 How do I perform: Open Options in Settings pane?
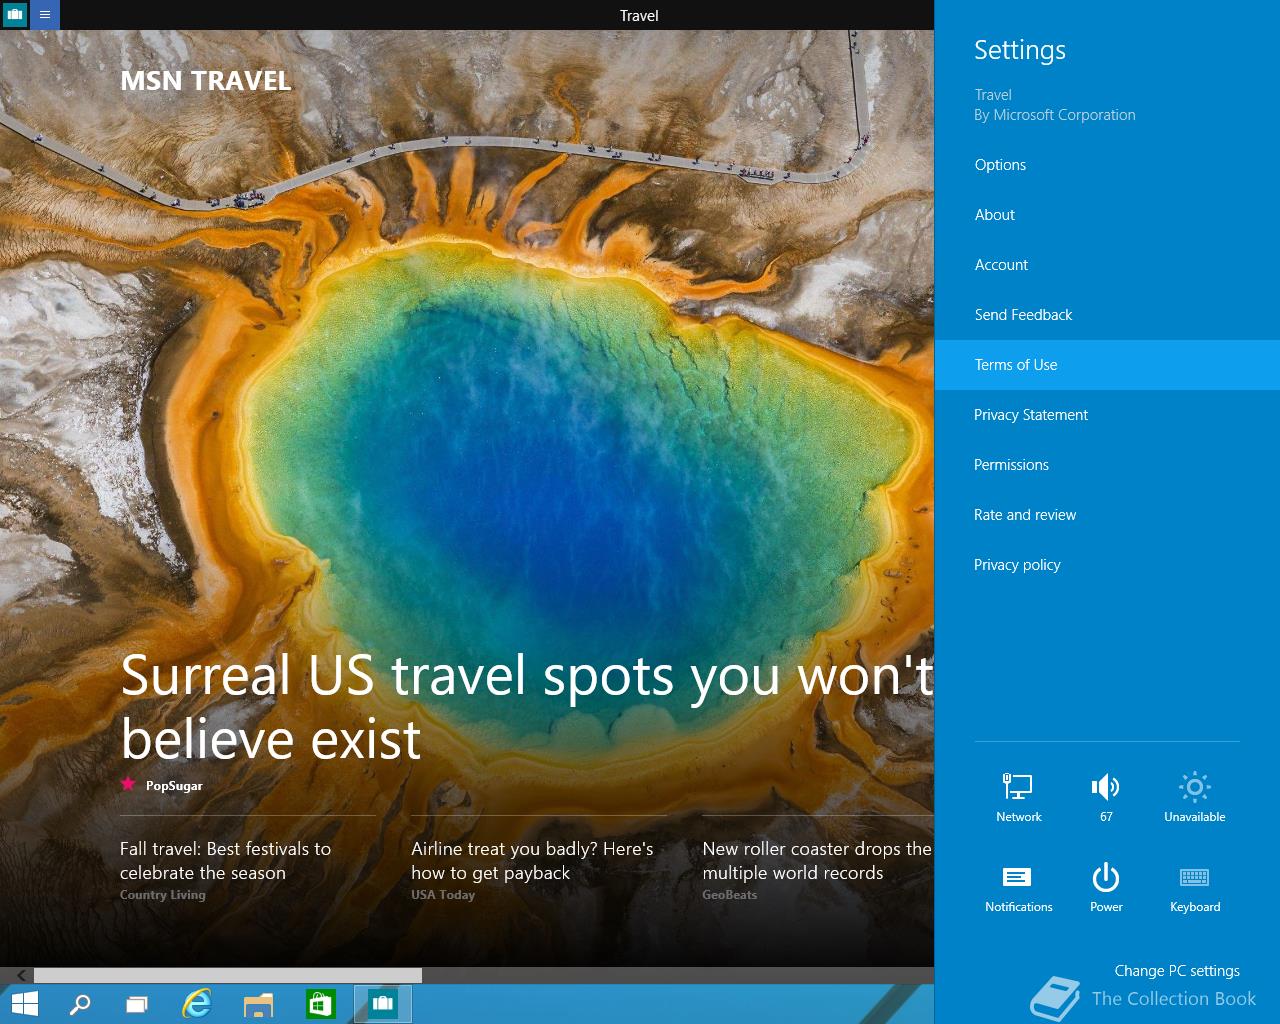pyautogui.click(x=1107, y=165)
